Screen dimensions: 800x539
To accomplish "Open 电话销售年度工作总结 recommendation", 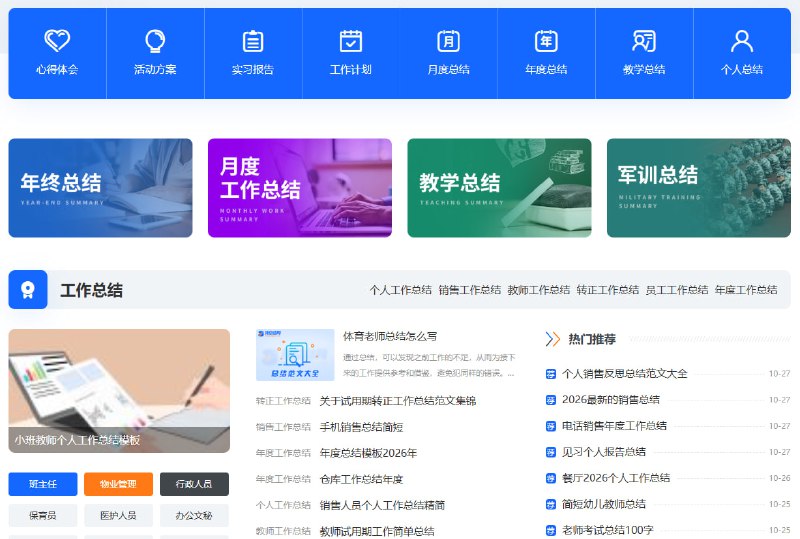I will (614, 426).
